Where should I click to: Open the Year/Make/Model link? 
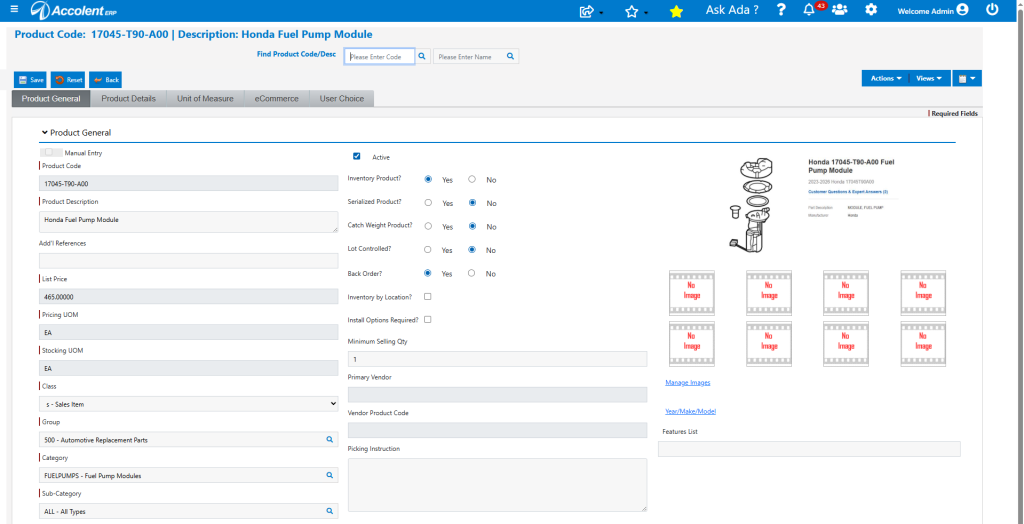(691, 412)
